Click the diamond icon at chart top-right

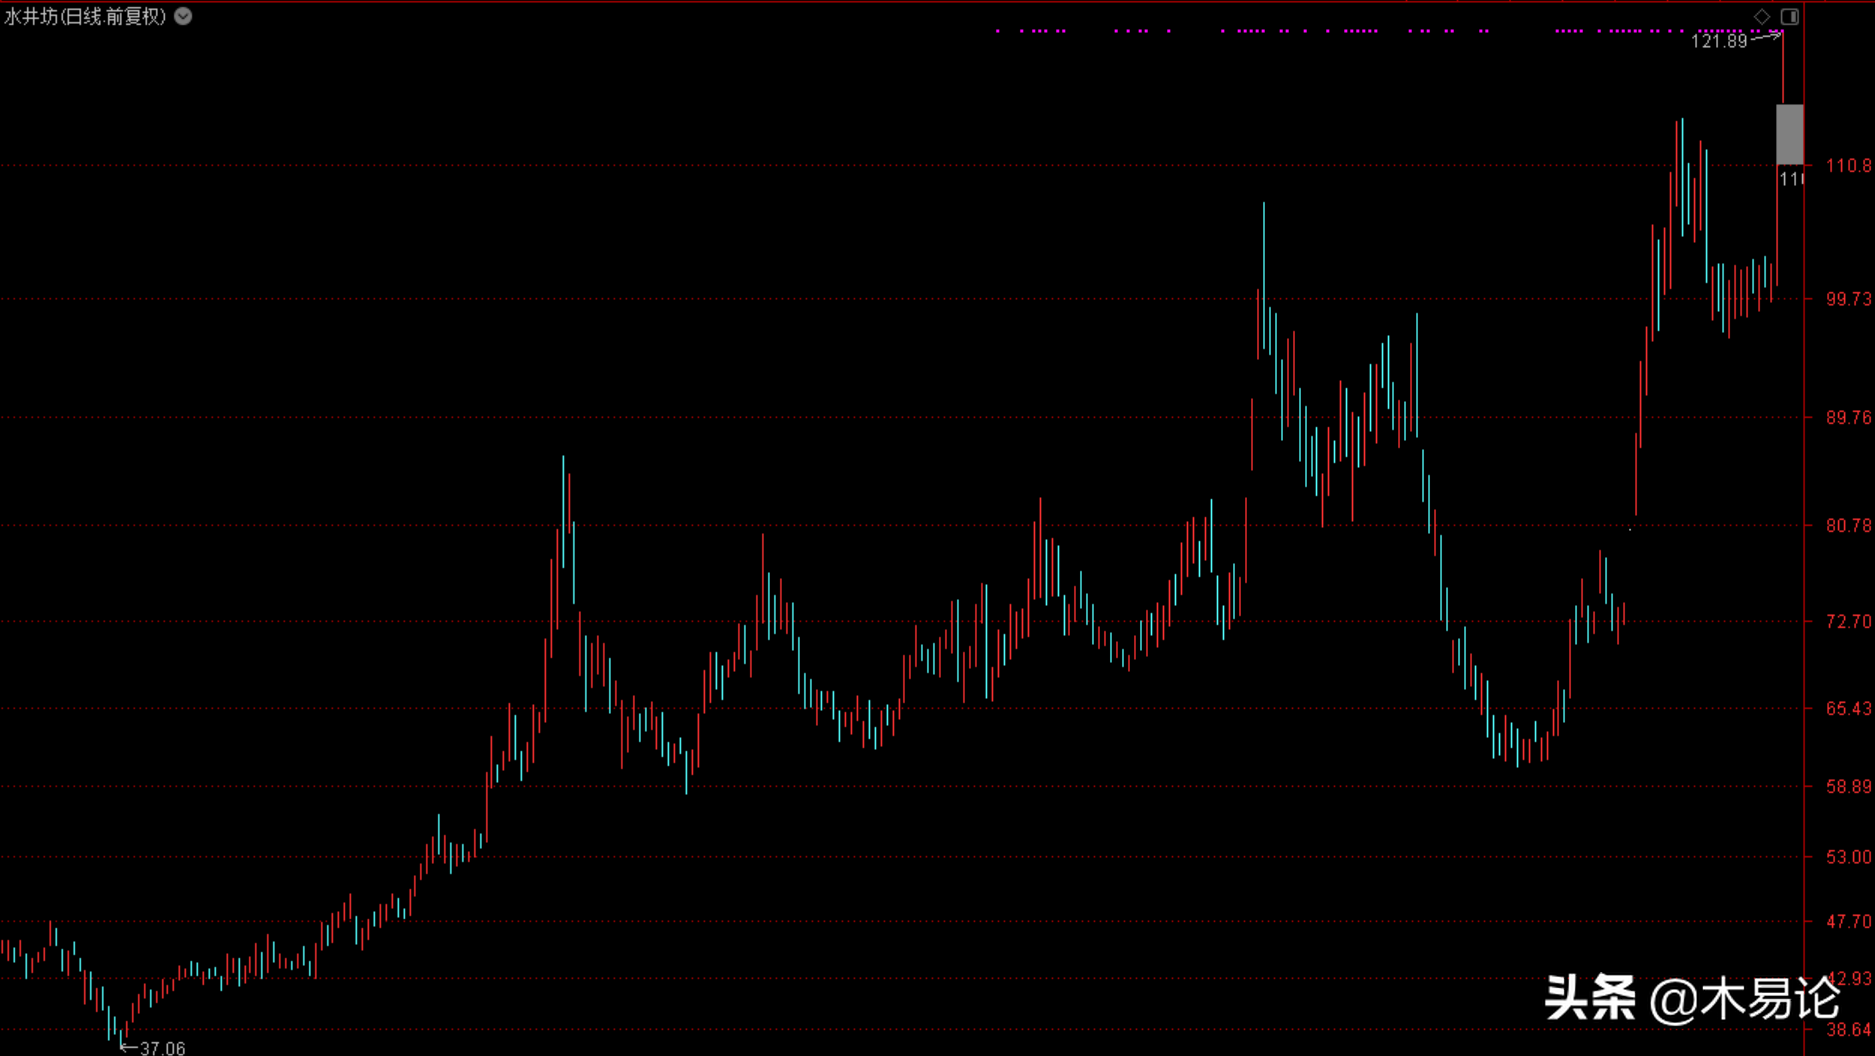(1762, 16)
